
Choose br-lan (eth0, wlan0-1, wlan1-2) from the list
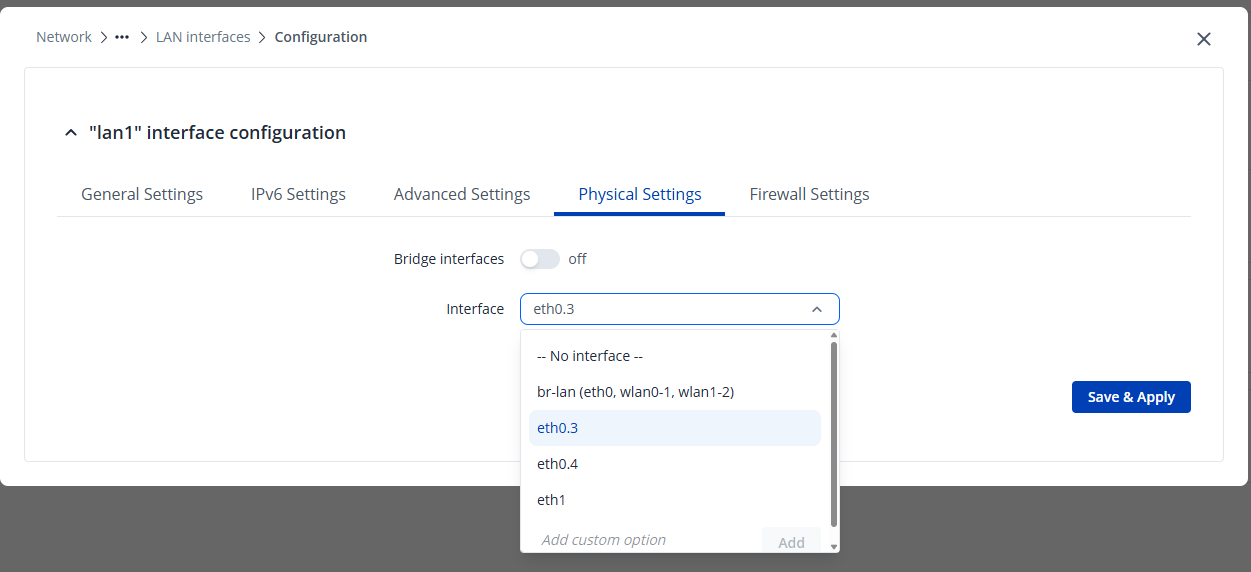635,392
